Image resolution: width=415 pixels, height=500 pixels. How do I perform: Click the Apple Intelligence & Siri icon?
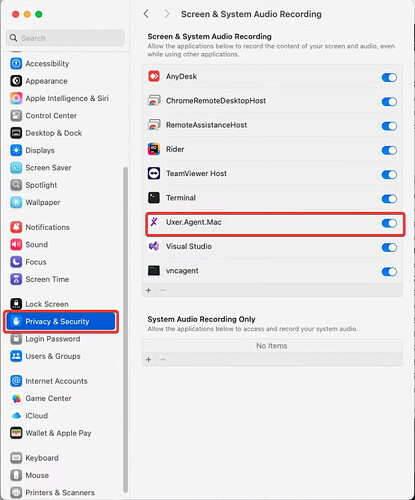tap(16, 98)
